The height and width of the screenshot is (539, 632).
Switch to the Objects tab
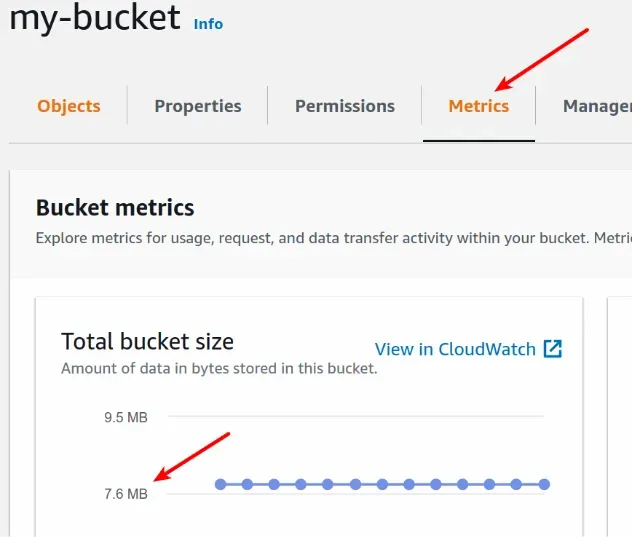(69, 106)
